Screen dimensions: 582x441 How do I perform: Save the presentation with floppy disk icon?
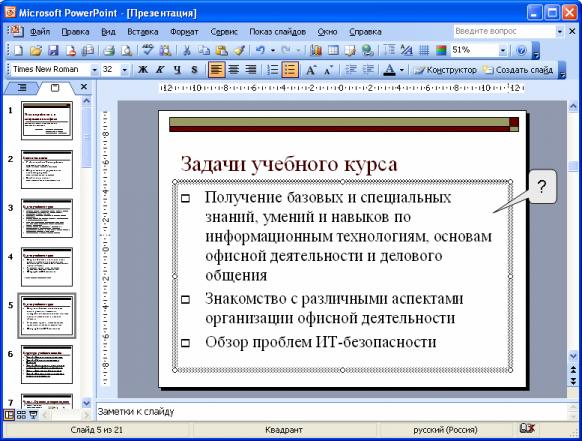point(53,50)
